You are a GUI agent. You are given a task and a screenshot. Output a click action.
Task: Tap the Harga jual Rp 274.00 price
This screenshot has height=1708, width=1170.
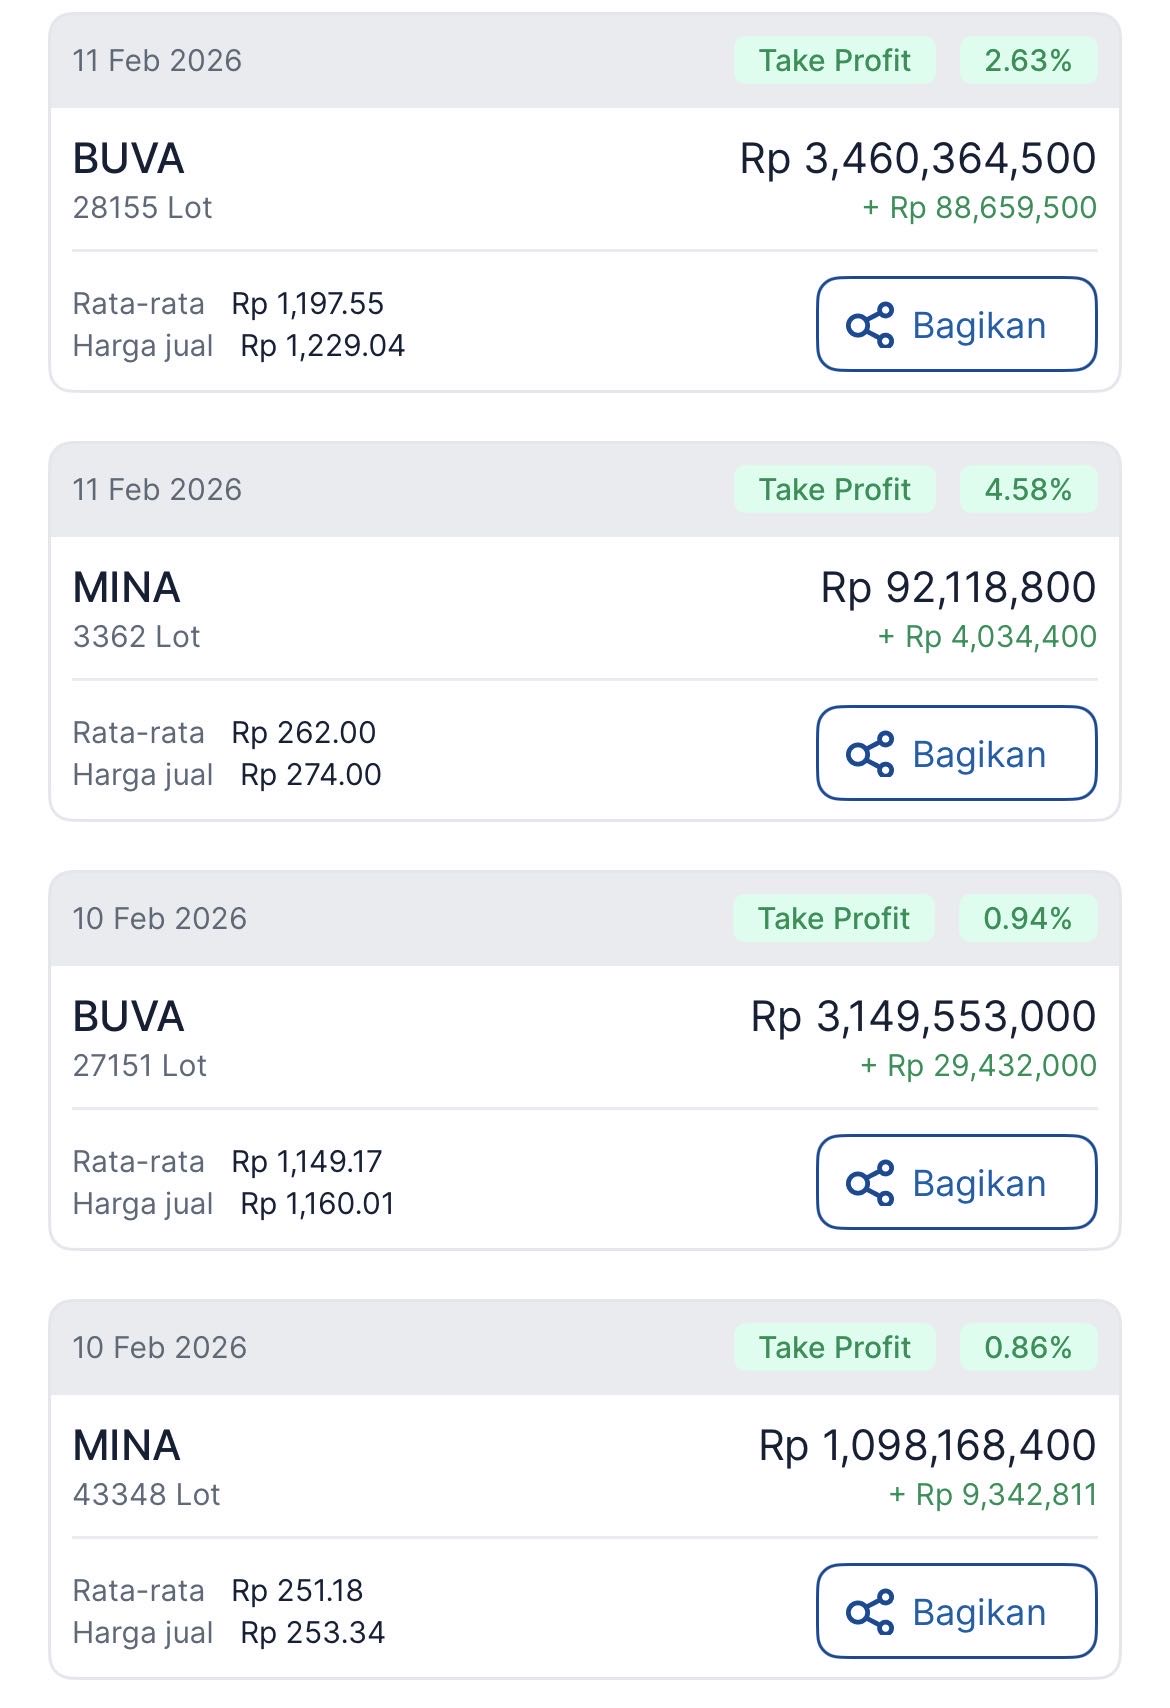310,775
